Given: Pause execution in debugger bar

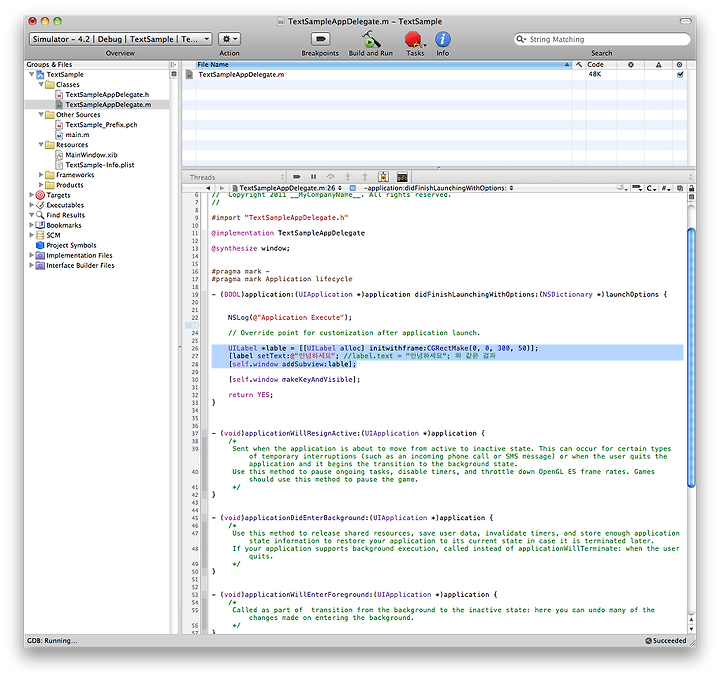Looking at the screenshot, I should [314, 177].
